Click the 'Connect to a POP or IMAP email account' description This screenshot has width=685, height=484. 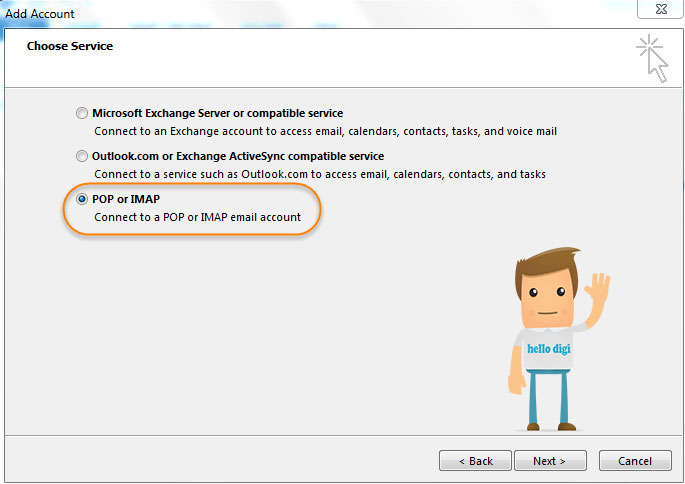click(197, 217)
